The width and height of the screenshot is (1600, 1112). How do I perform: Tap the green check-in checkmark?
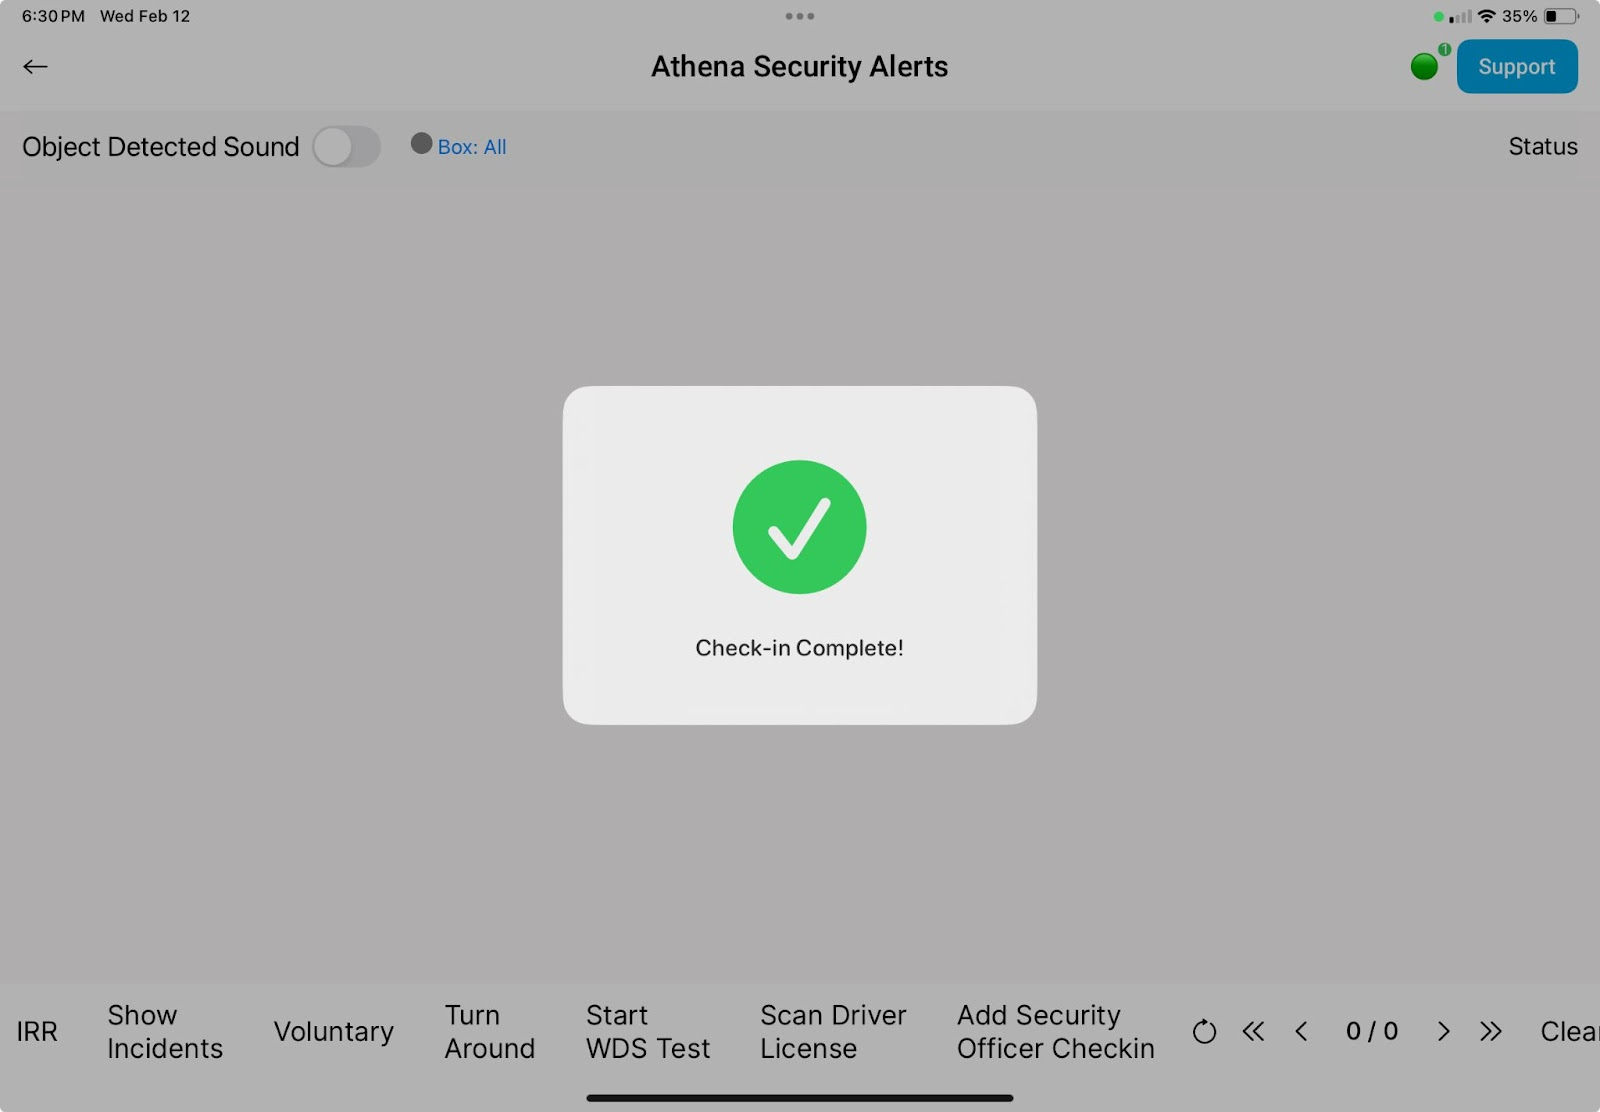(800, 527)
